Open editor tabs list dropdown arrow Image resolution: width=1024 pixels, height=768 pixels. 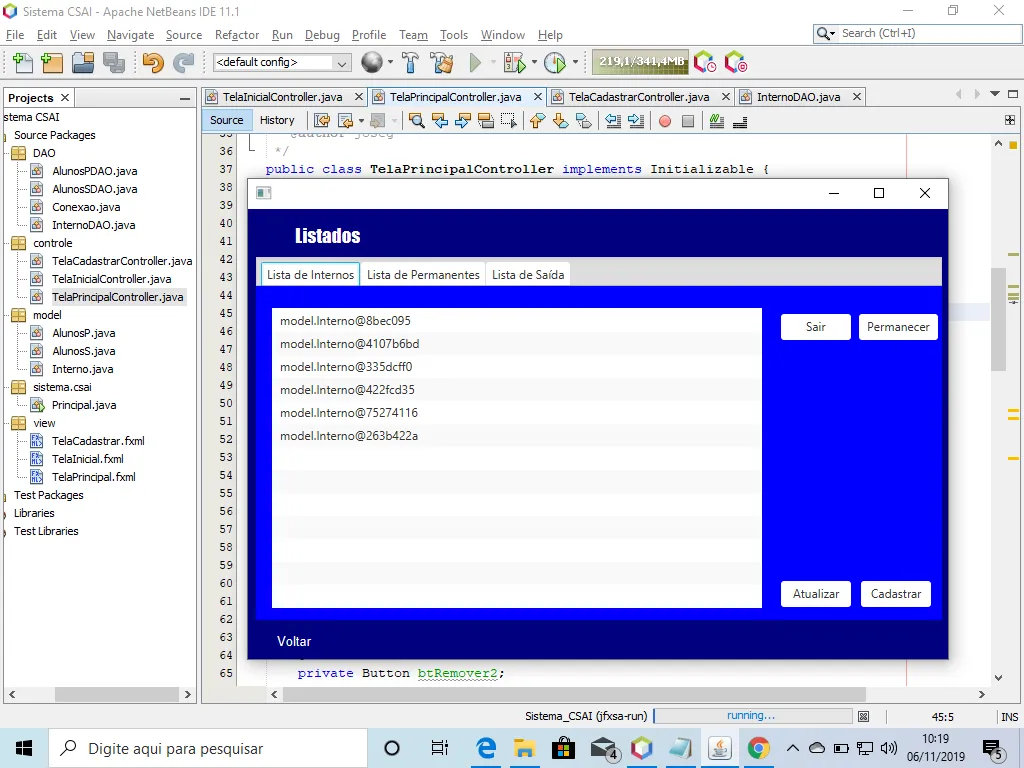[x=995, y=94]
